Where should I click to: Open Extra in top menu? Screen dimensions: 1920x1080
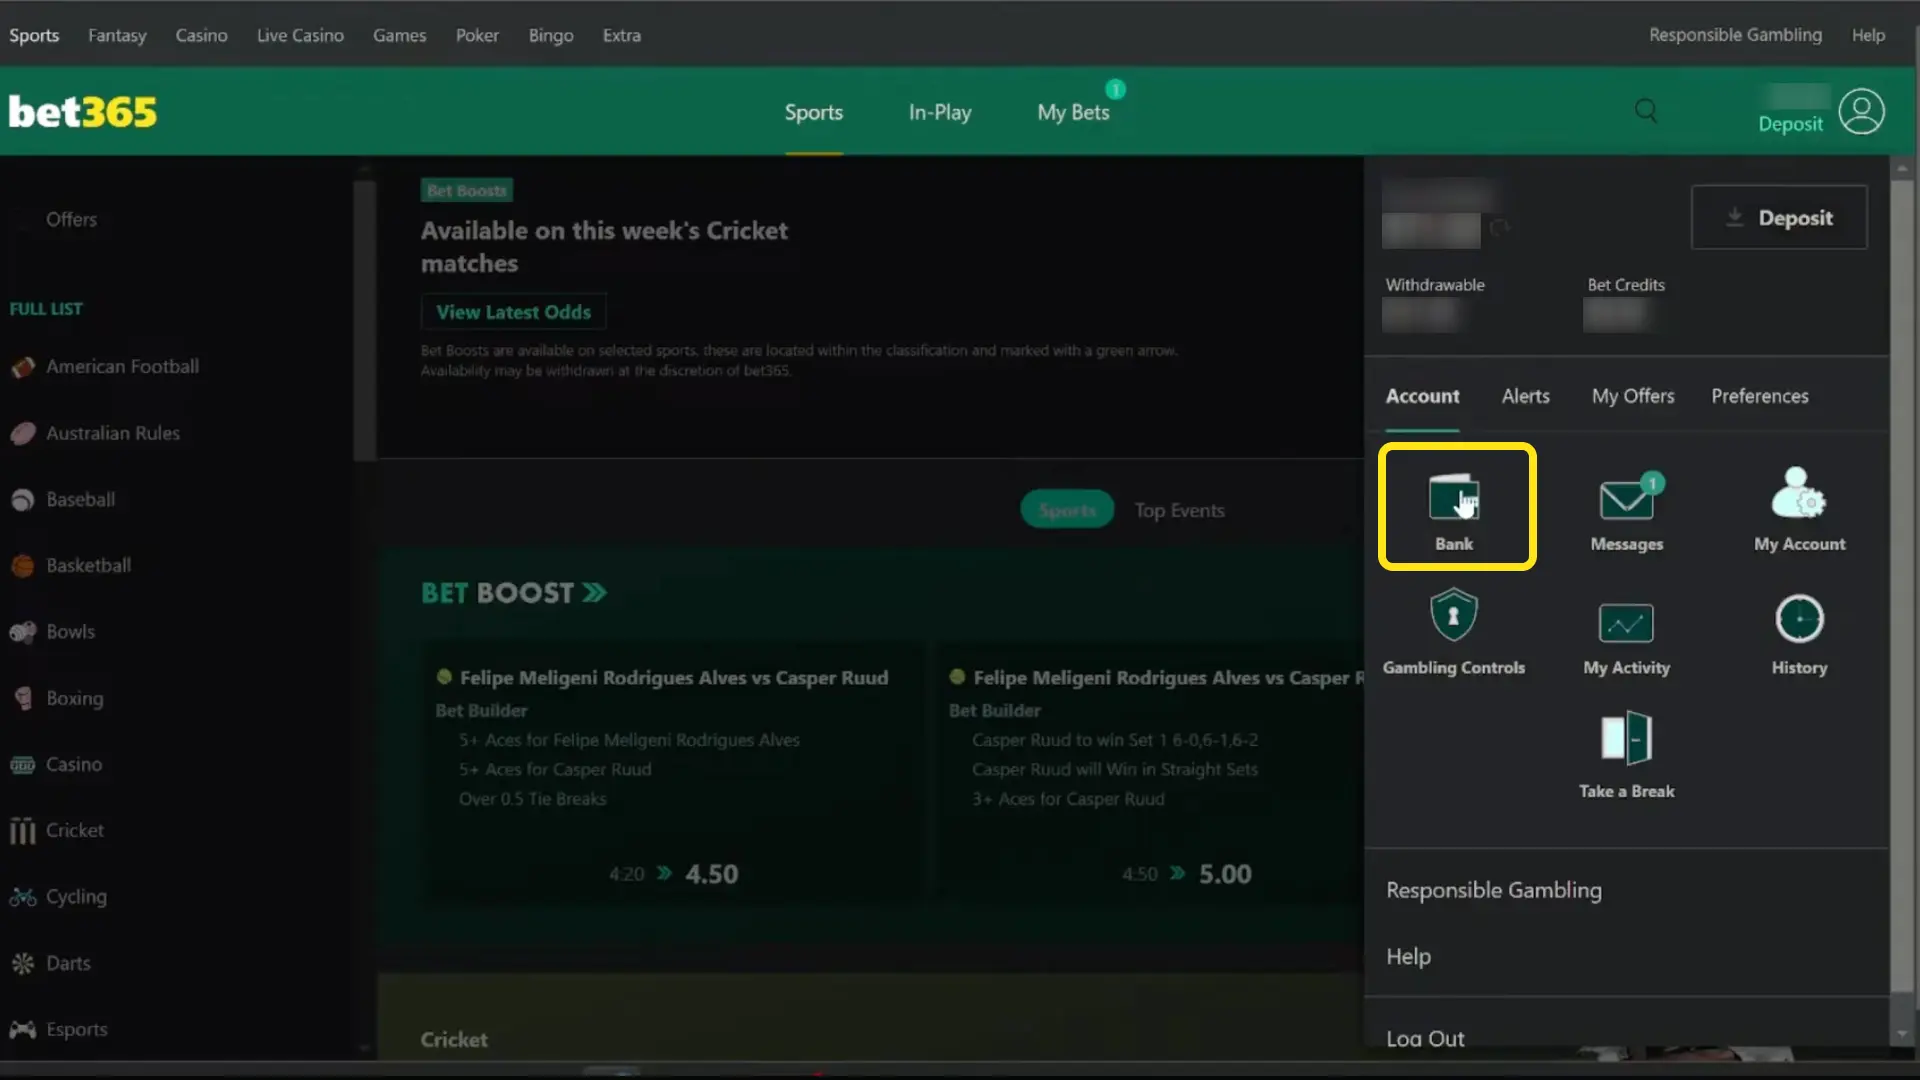point(621,35)
